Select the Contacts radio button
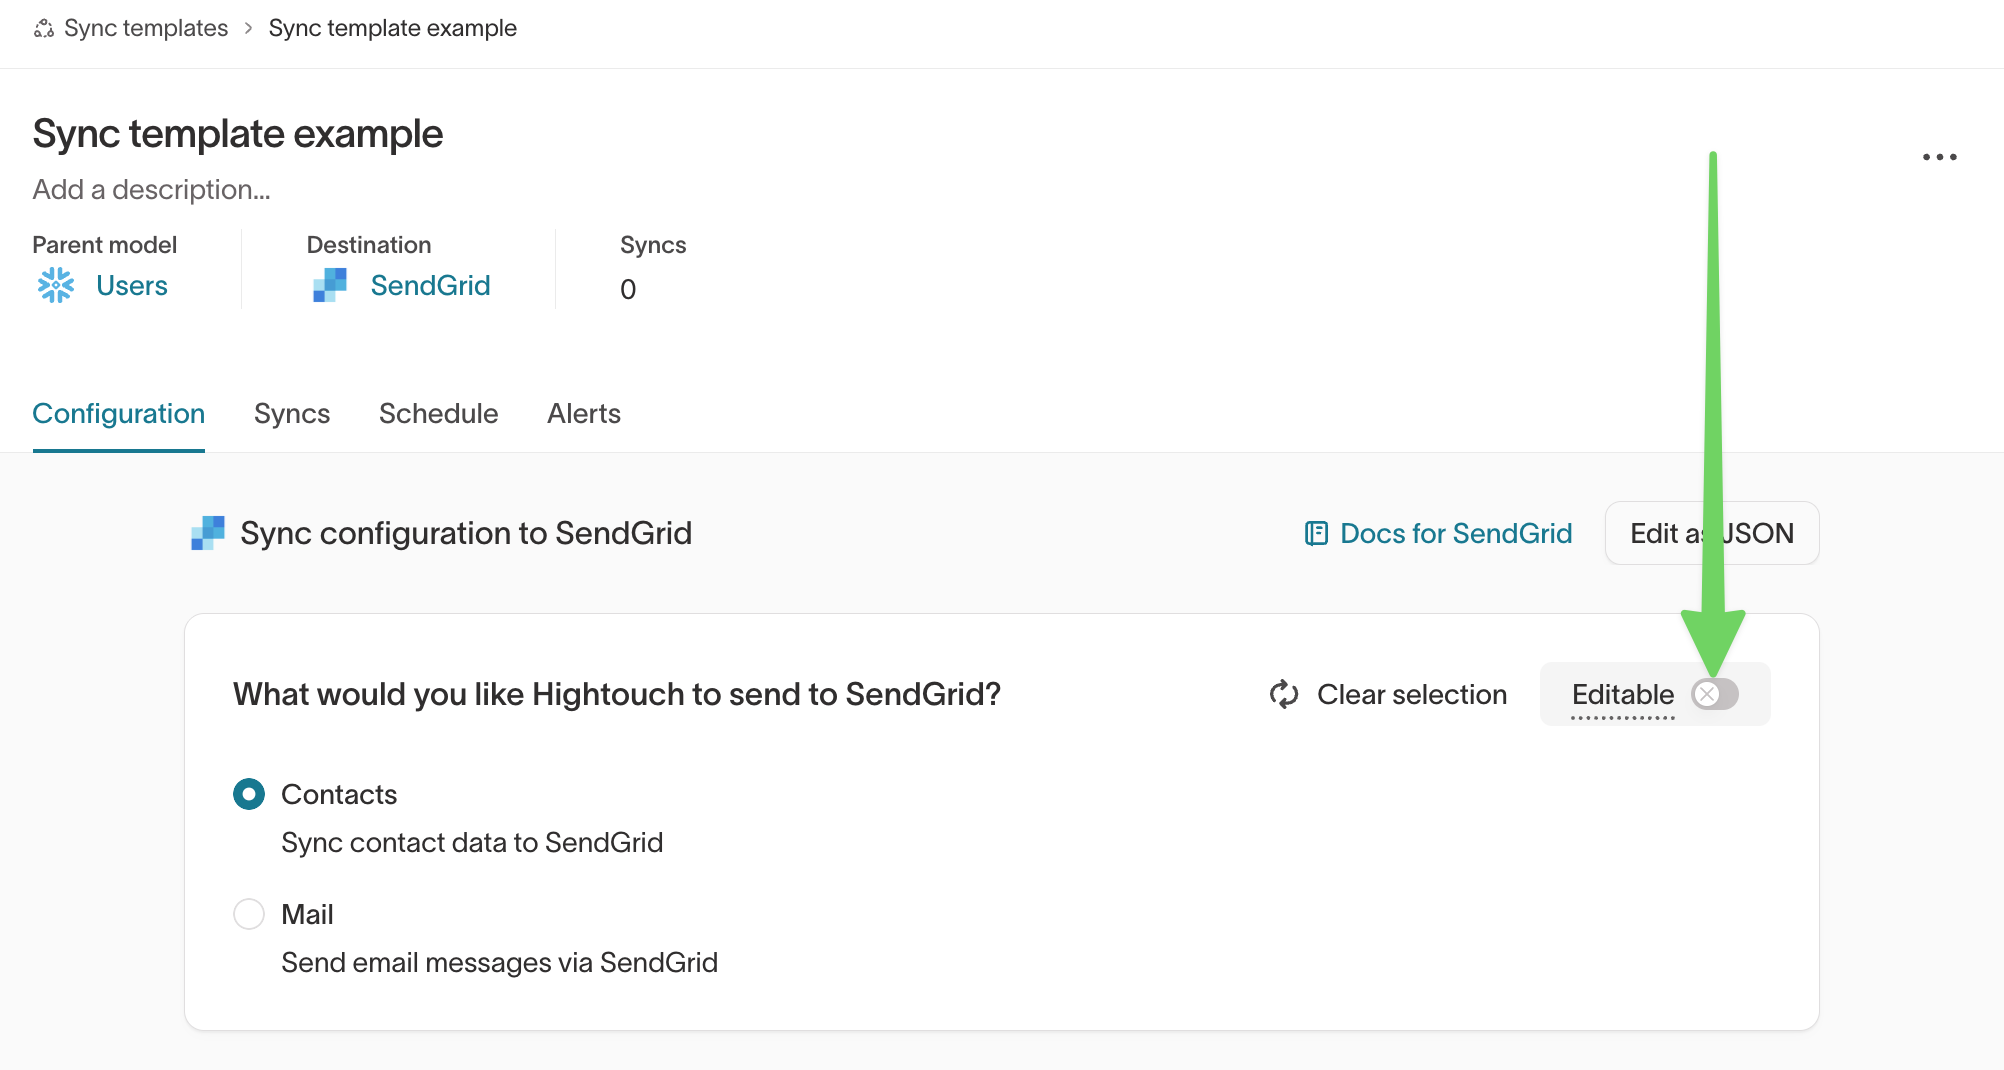The image size is (2004, 1070). (249, 794)
